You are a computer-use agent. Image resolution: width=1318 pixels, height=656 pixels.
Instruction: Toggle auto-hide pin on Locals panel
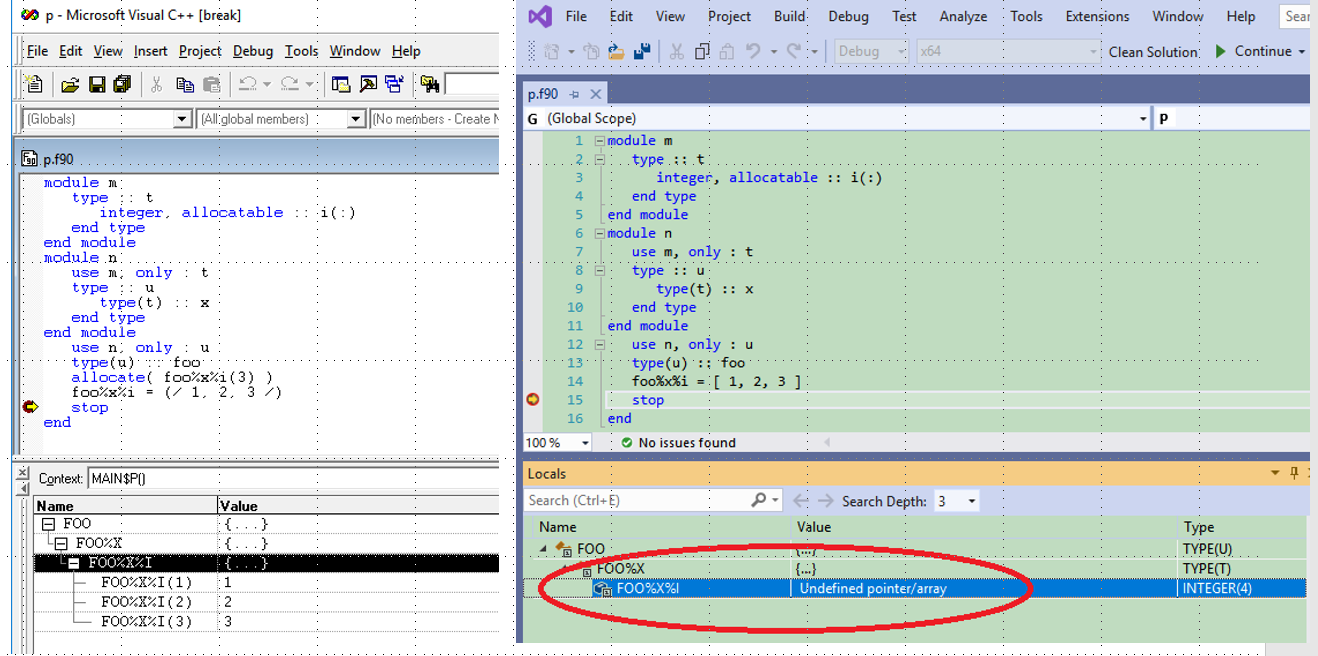(1294, 473)
